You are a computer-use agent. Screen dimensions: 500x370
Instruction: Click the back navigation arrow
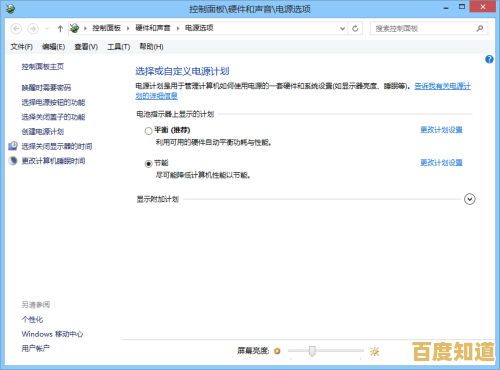pos(16,29)
